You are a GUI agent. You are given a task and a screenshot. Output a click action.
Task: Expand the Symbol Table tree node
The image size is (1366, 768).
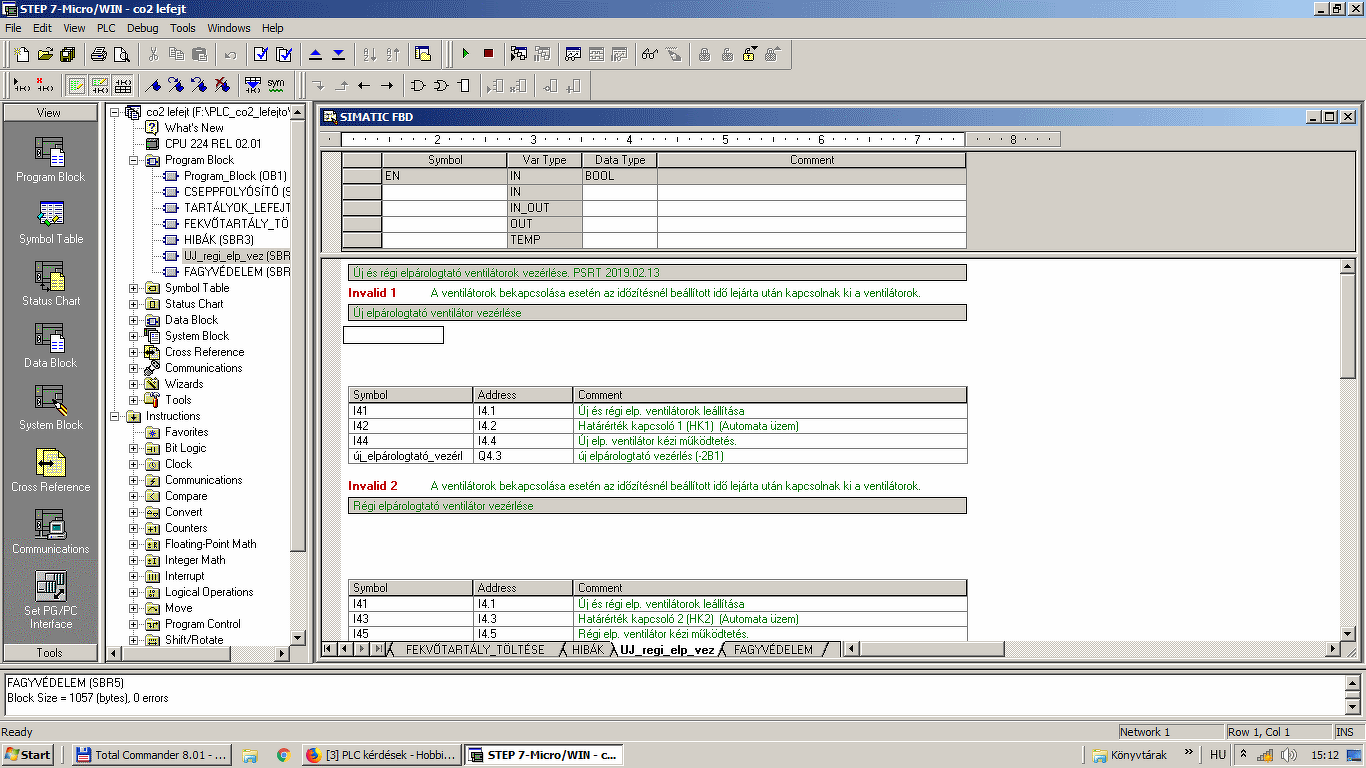point(134,288)
